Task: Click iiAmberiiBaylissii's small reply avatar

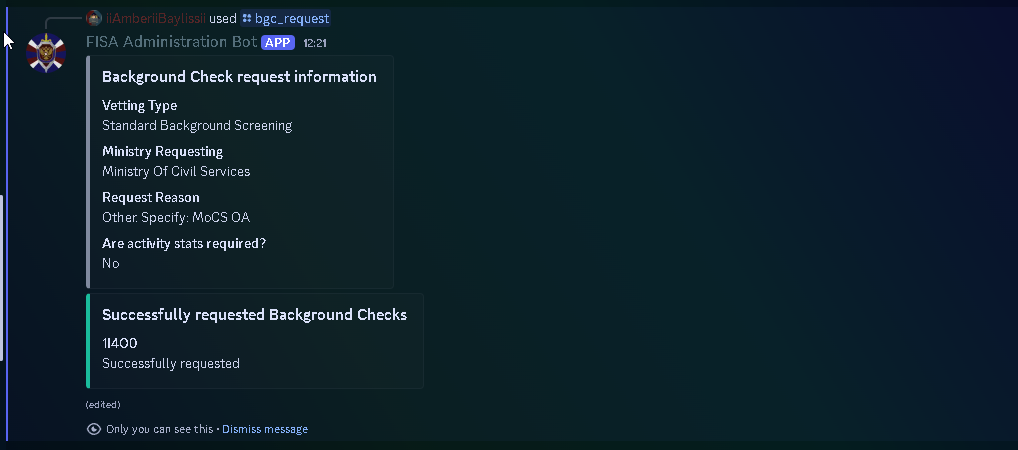Action: [94, 18]
